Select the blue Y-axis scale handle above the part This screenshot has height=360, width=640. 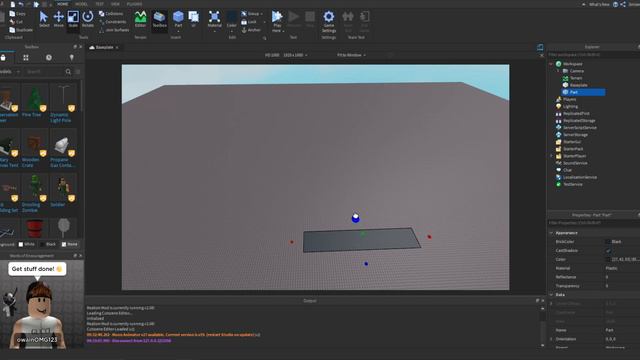pyautogui.click(x=356, y=218)
